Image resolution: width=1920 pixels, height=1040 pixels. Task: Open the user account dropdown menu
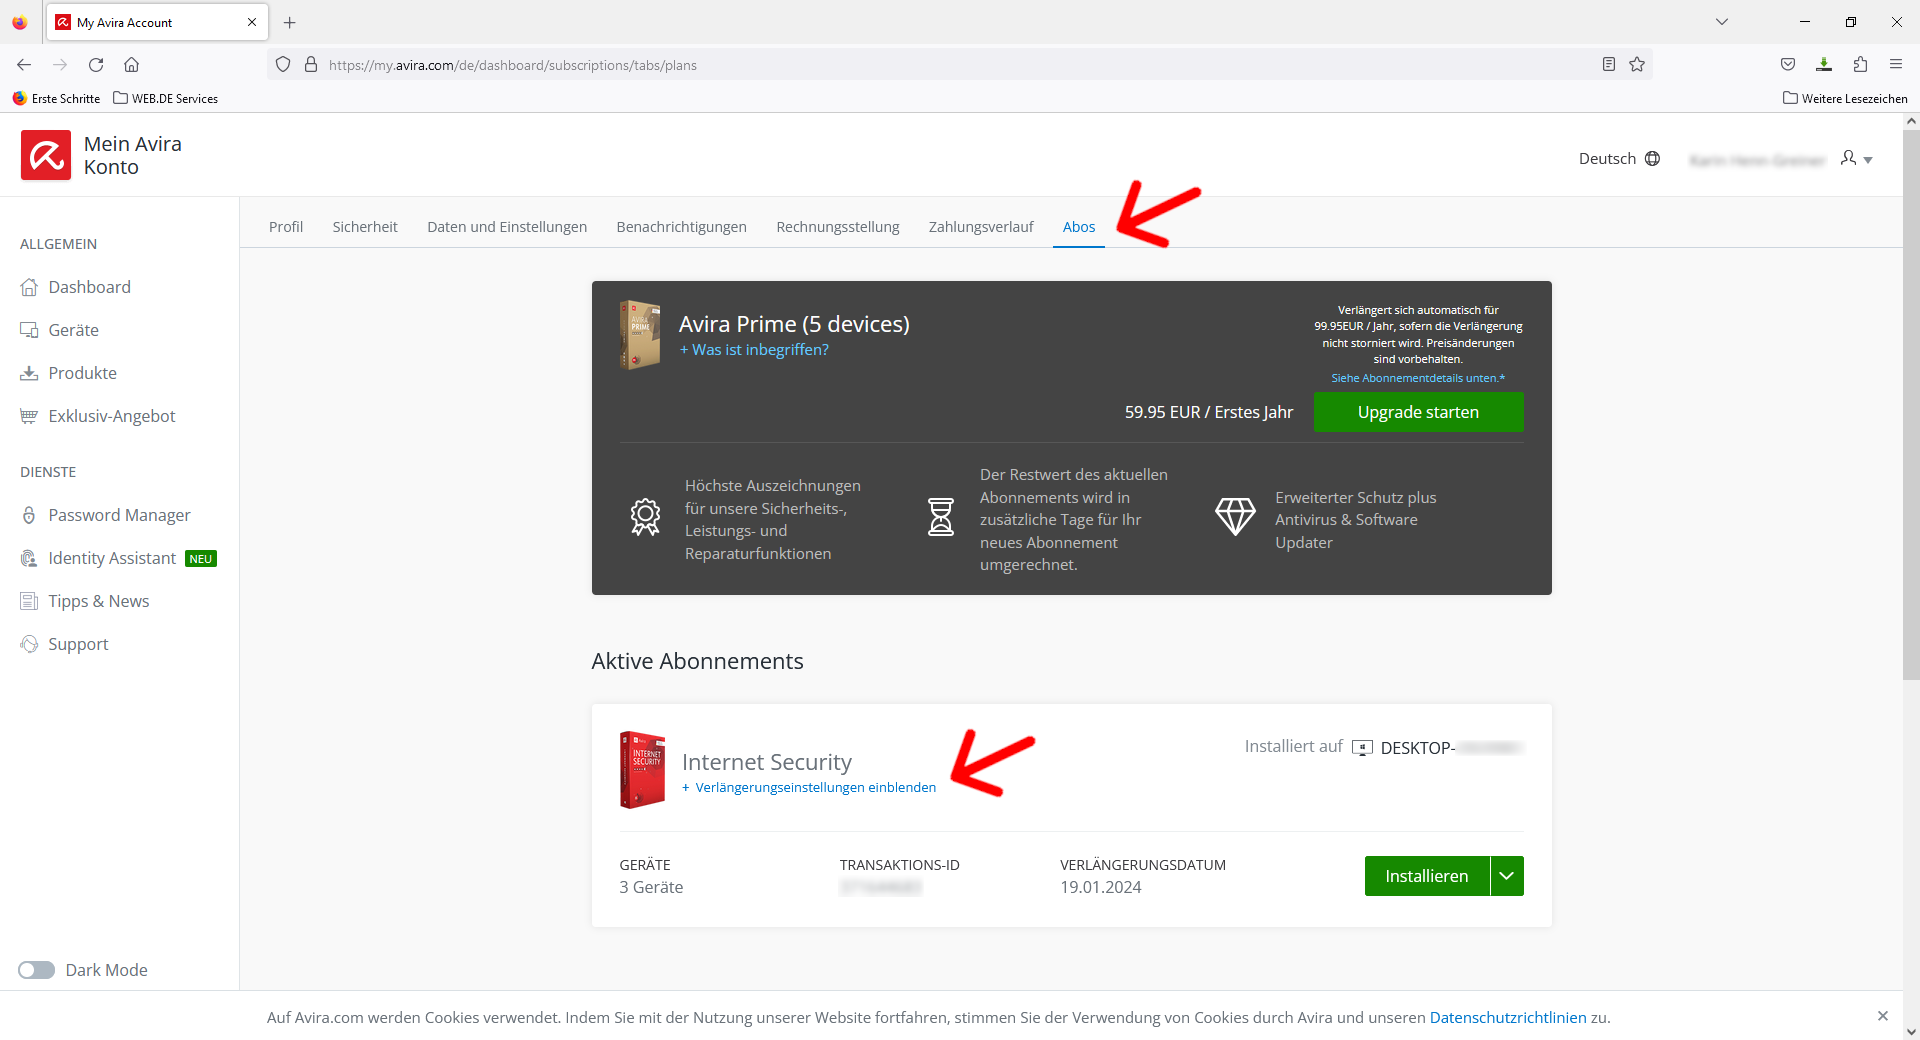point(1856,159)
